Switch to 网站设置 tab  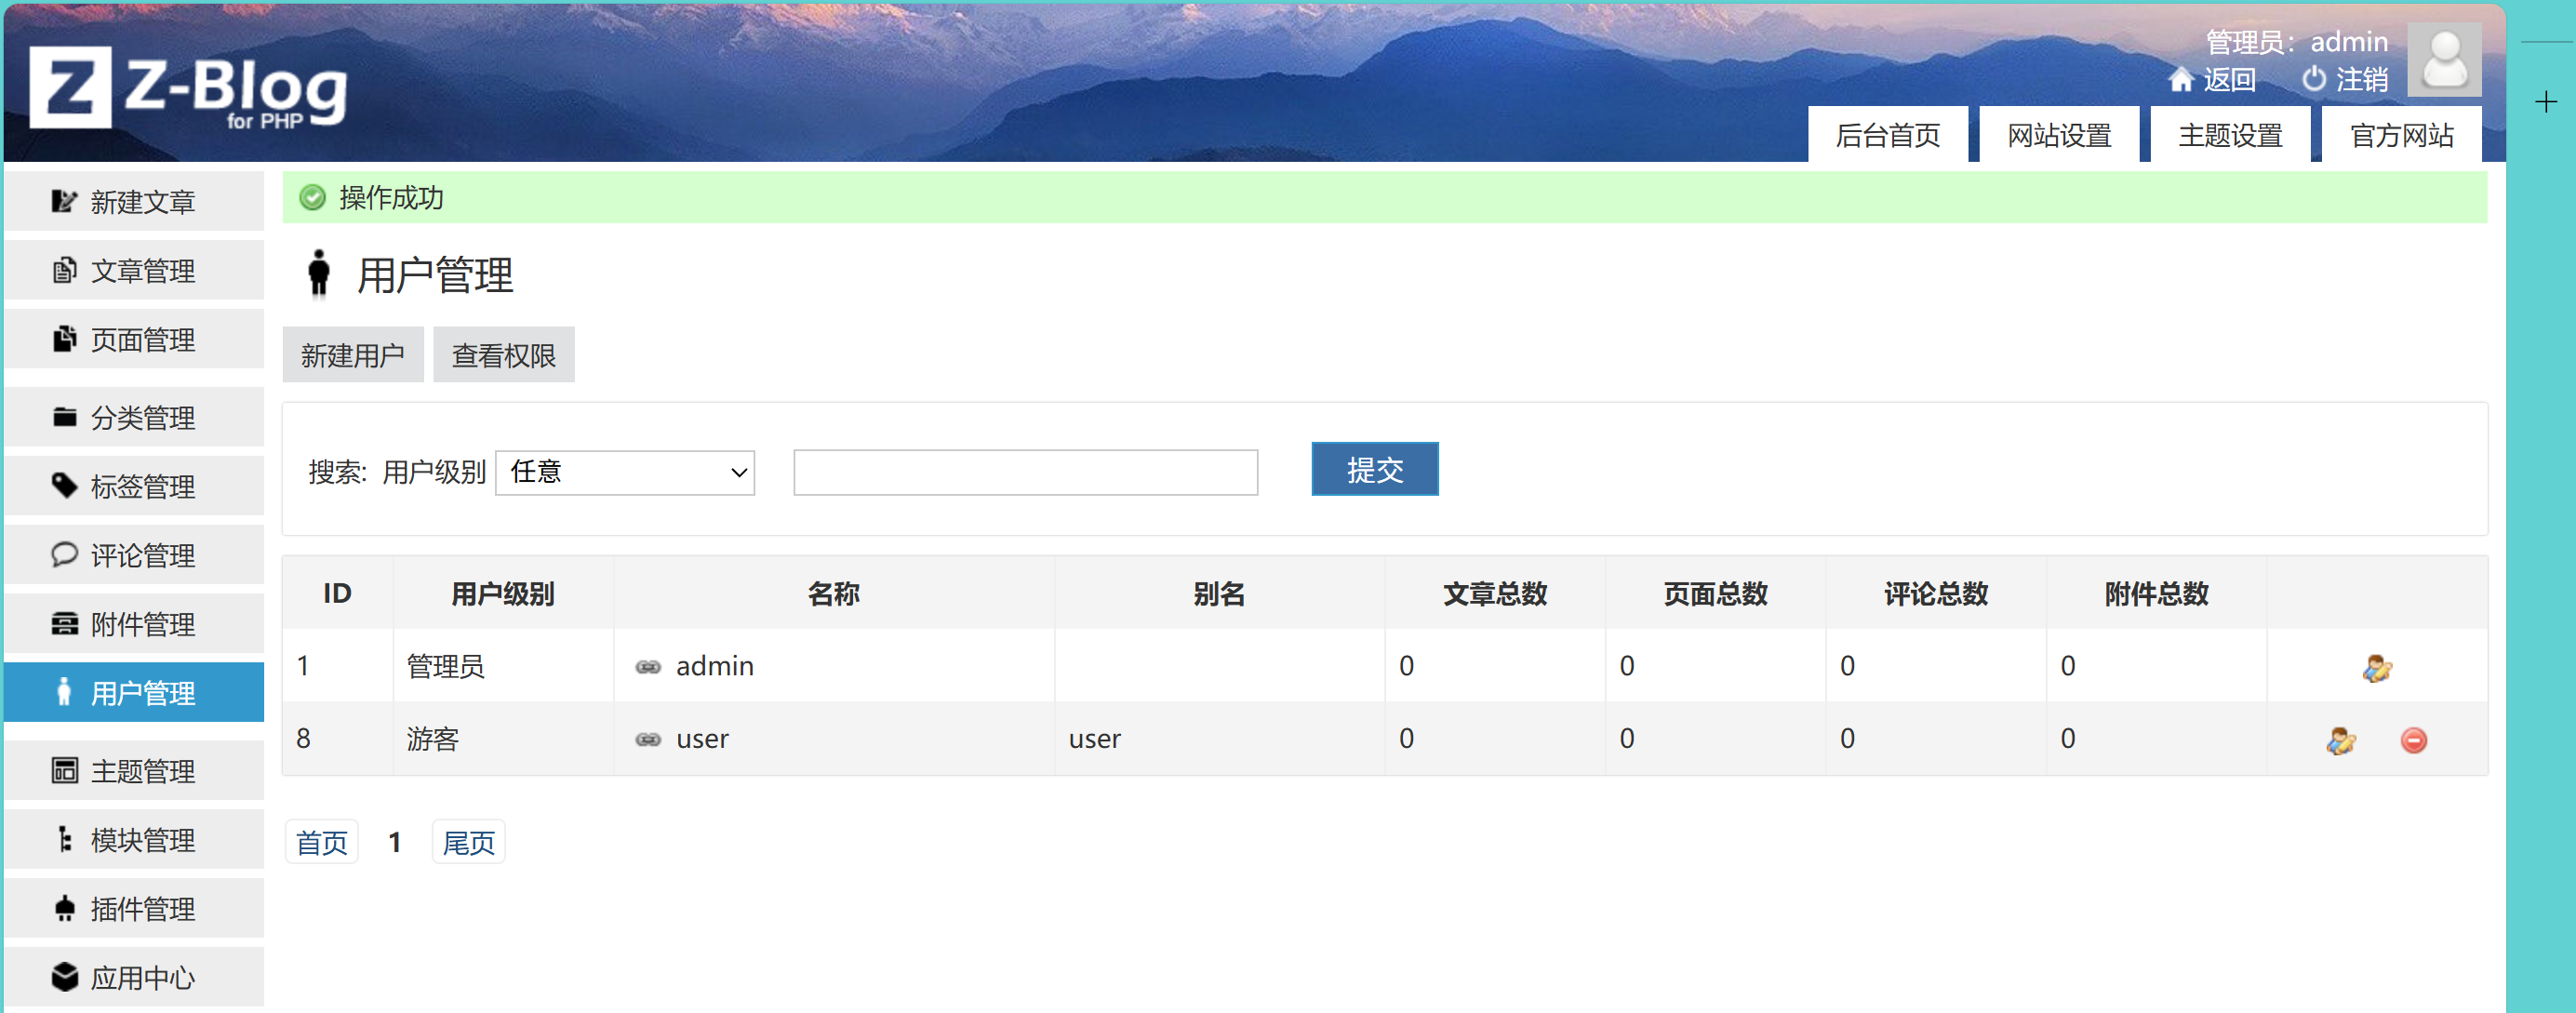[2059, 135]
